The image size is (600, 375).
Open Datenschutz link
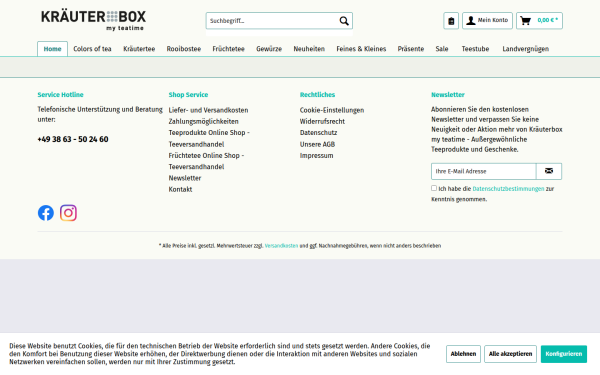[x=318, y=133]
